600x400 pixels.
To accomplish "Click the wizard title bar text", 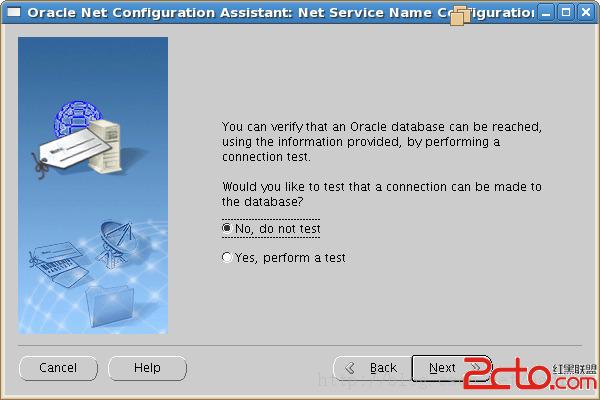I will point(281,13).
